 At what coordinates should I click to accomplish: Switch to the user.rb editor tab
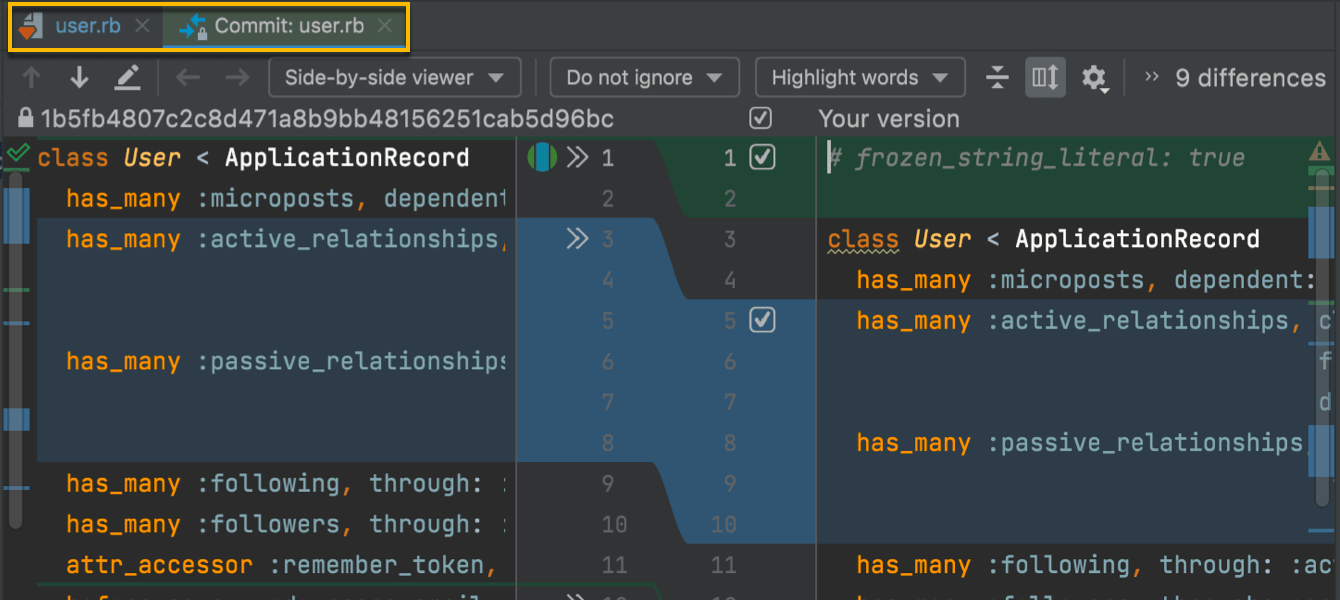point(87,26)
